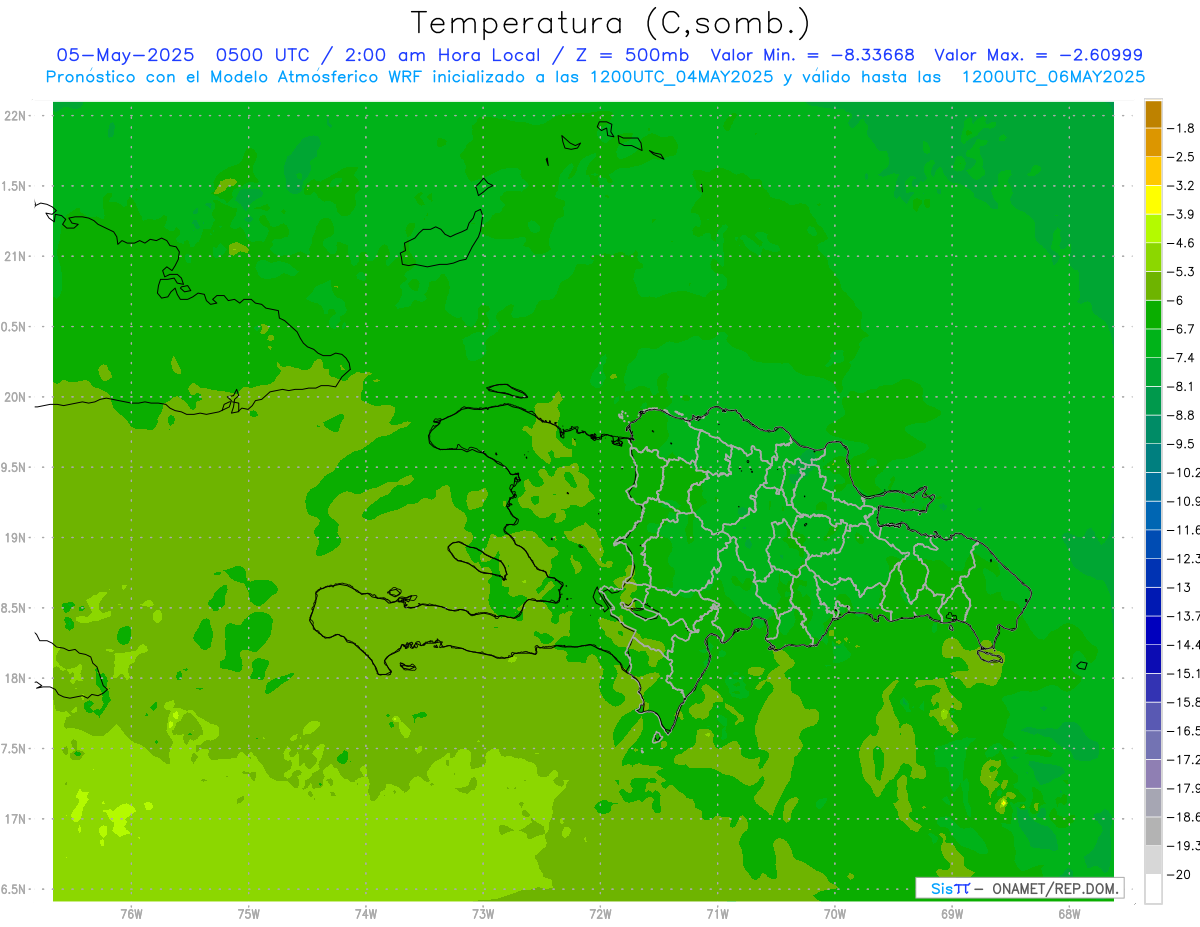The image size is (1200, 927).
Task: Click the "Valor Max. = -2.60999" readout
Action: 1038,55
